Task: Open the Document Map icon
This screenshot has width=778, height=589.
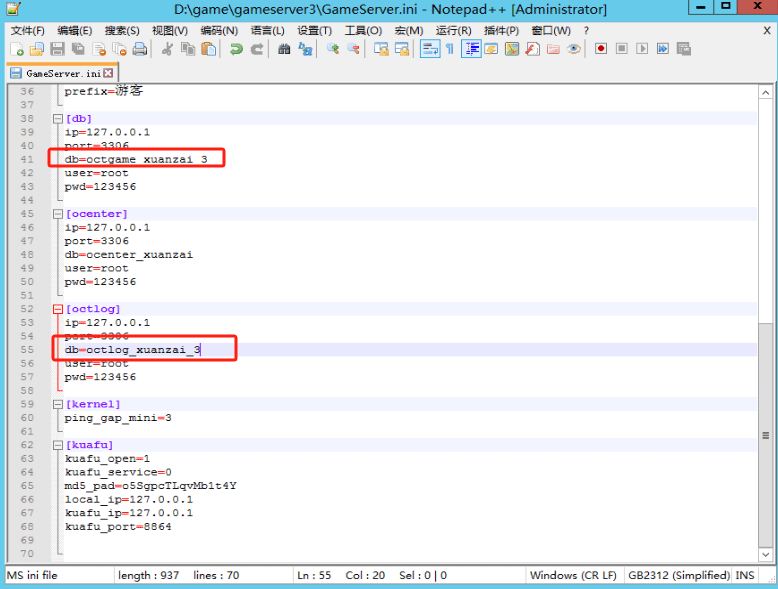Action: point(512,49)
